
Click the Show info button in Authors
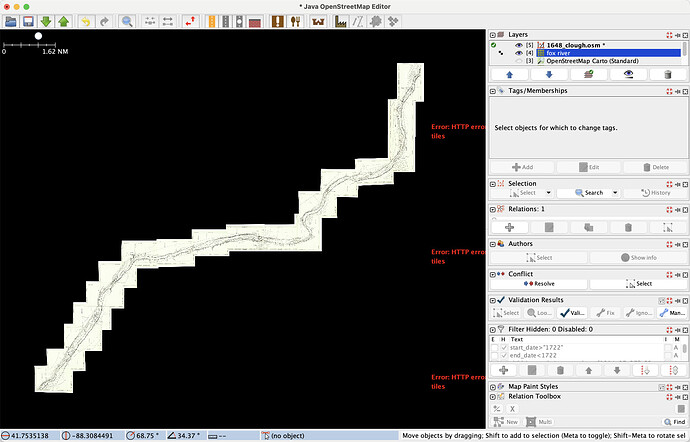pyautogui.click(x=636, y=257)
